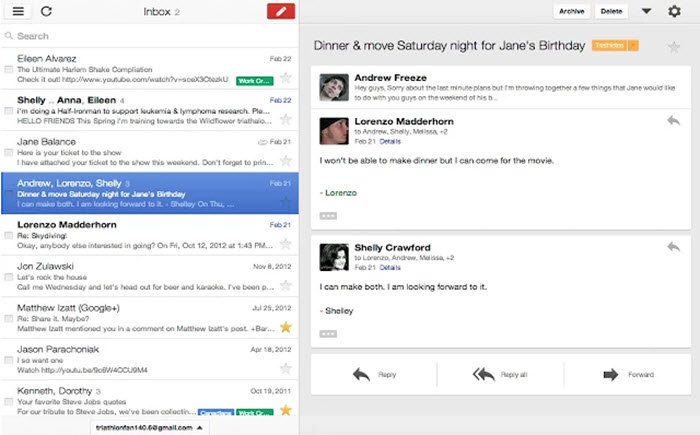Remove the orange label on the subject
Image resolution: width=700 pixels, height=435 pixels.
tap(633, 46)
